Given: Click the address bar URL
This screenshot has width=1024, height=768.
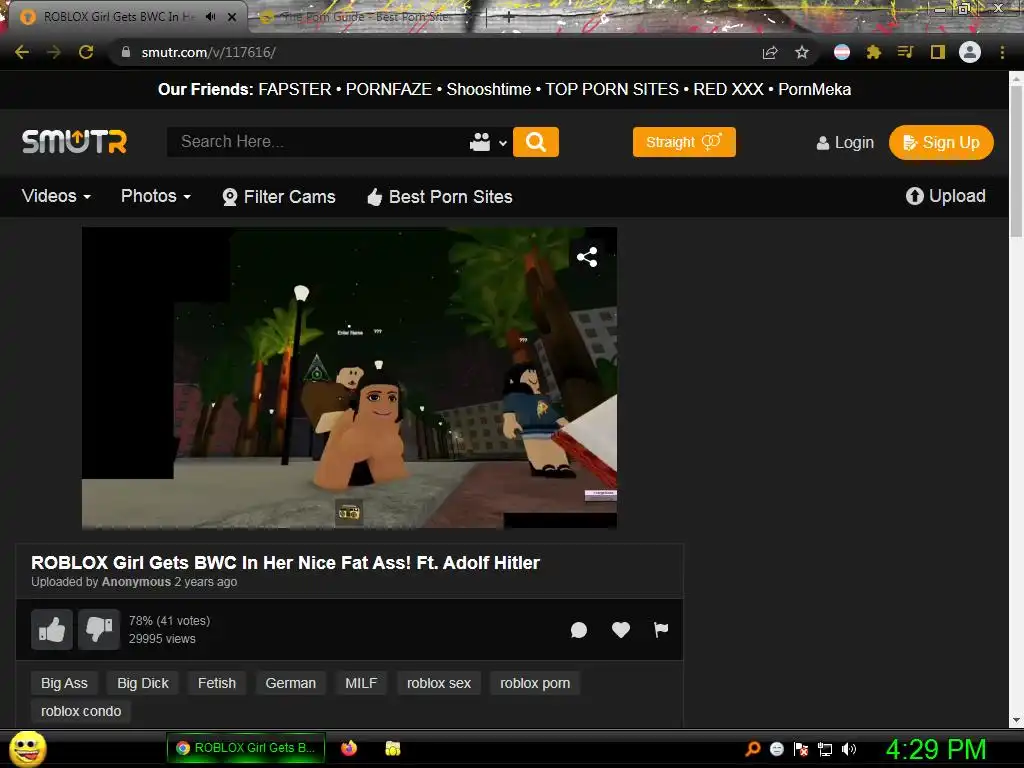Looking at the screenshot, I should (208, 52).
